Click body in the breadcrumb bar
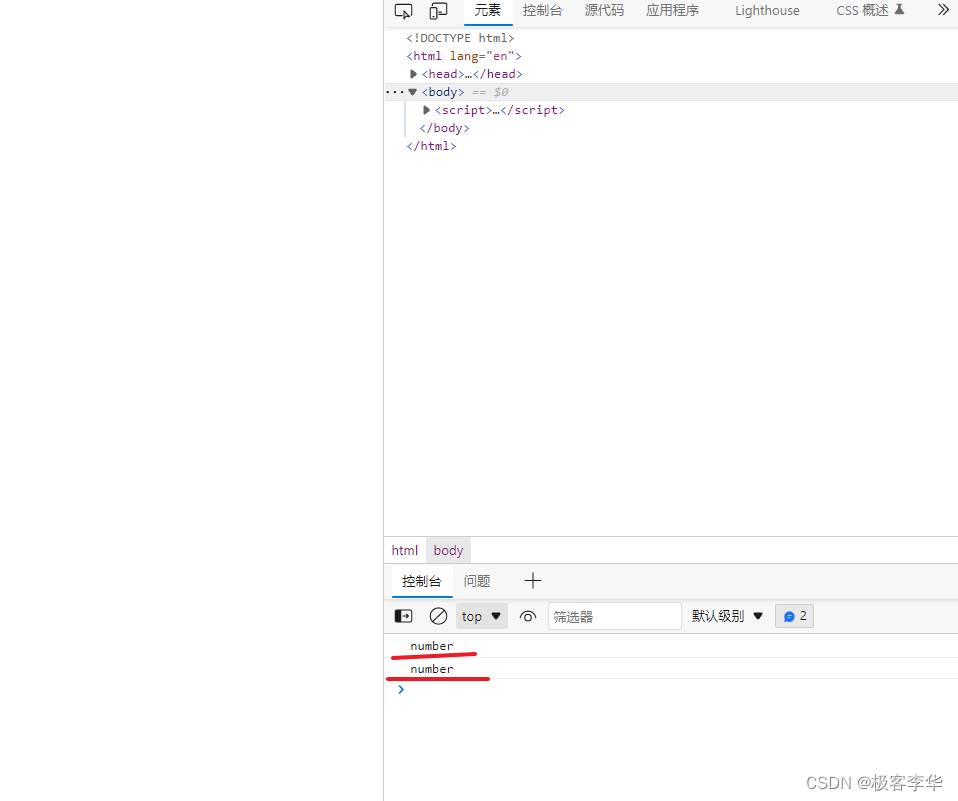The width and height of the screenshot is (958, 801). 448,550
